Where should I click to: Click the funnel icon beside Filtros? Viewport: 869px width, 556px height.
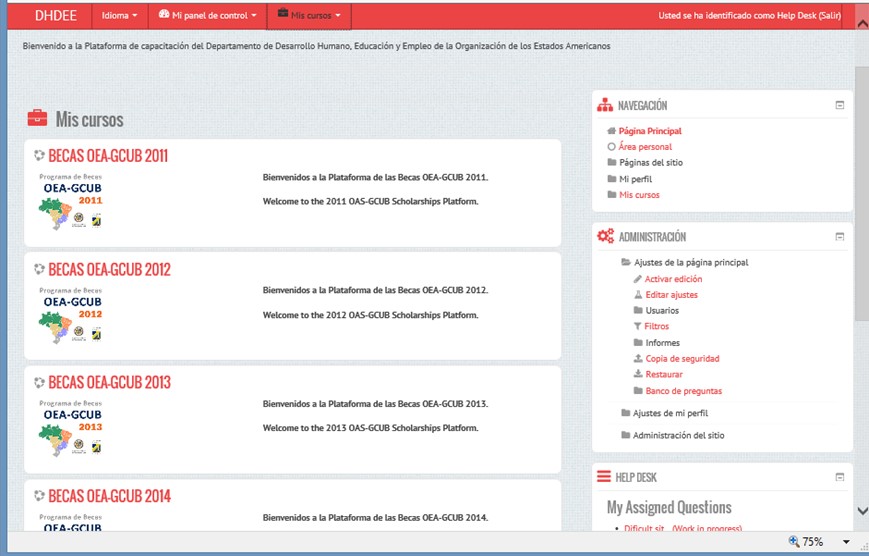pyautogui.click(x=638, y=327)
